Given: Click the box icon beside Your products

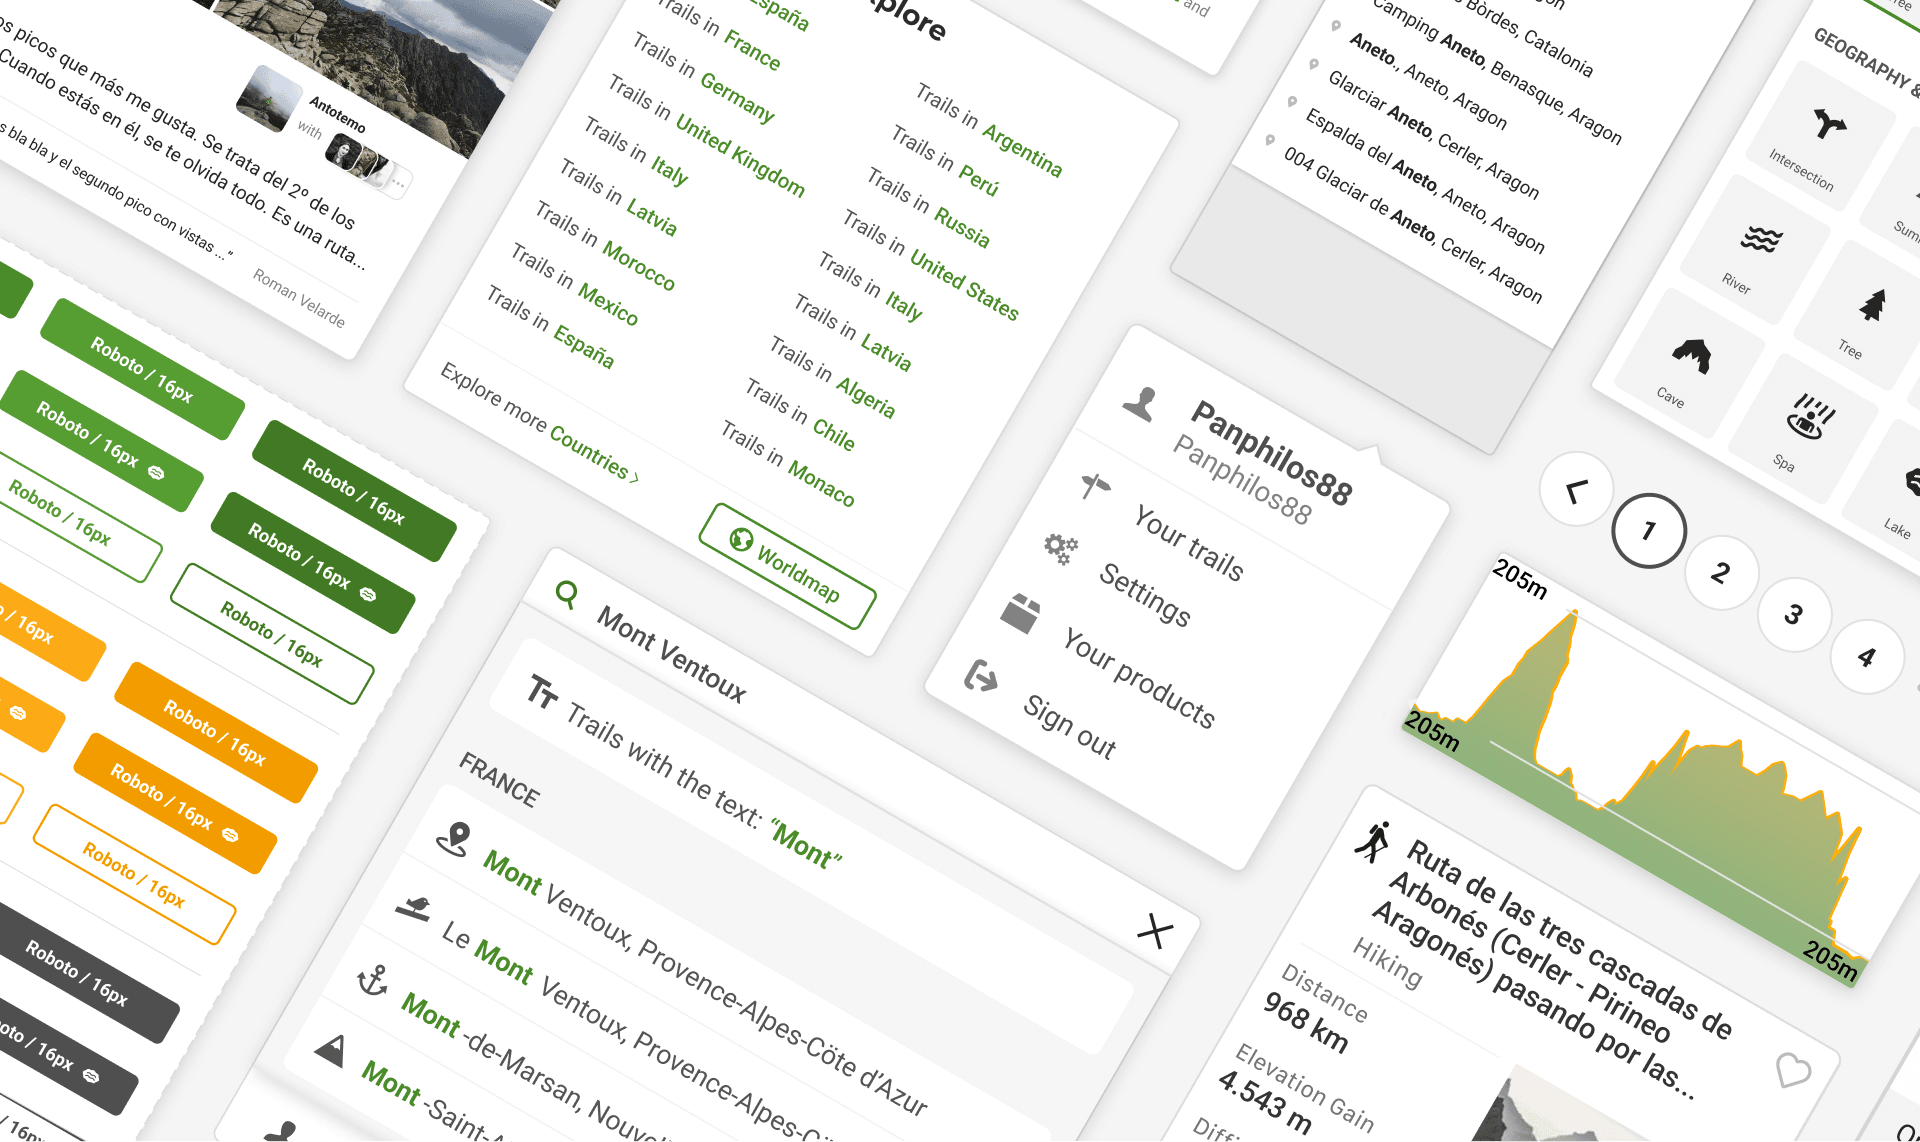Looking at the screenshot, I should pyautogui.click(x=1021, y=613).
